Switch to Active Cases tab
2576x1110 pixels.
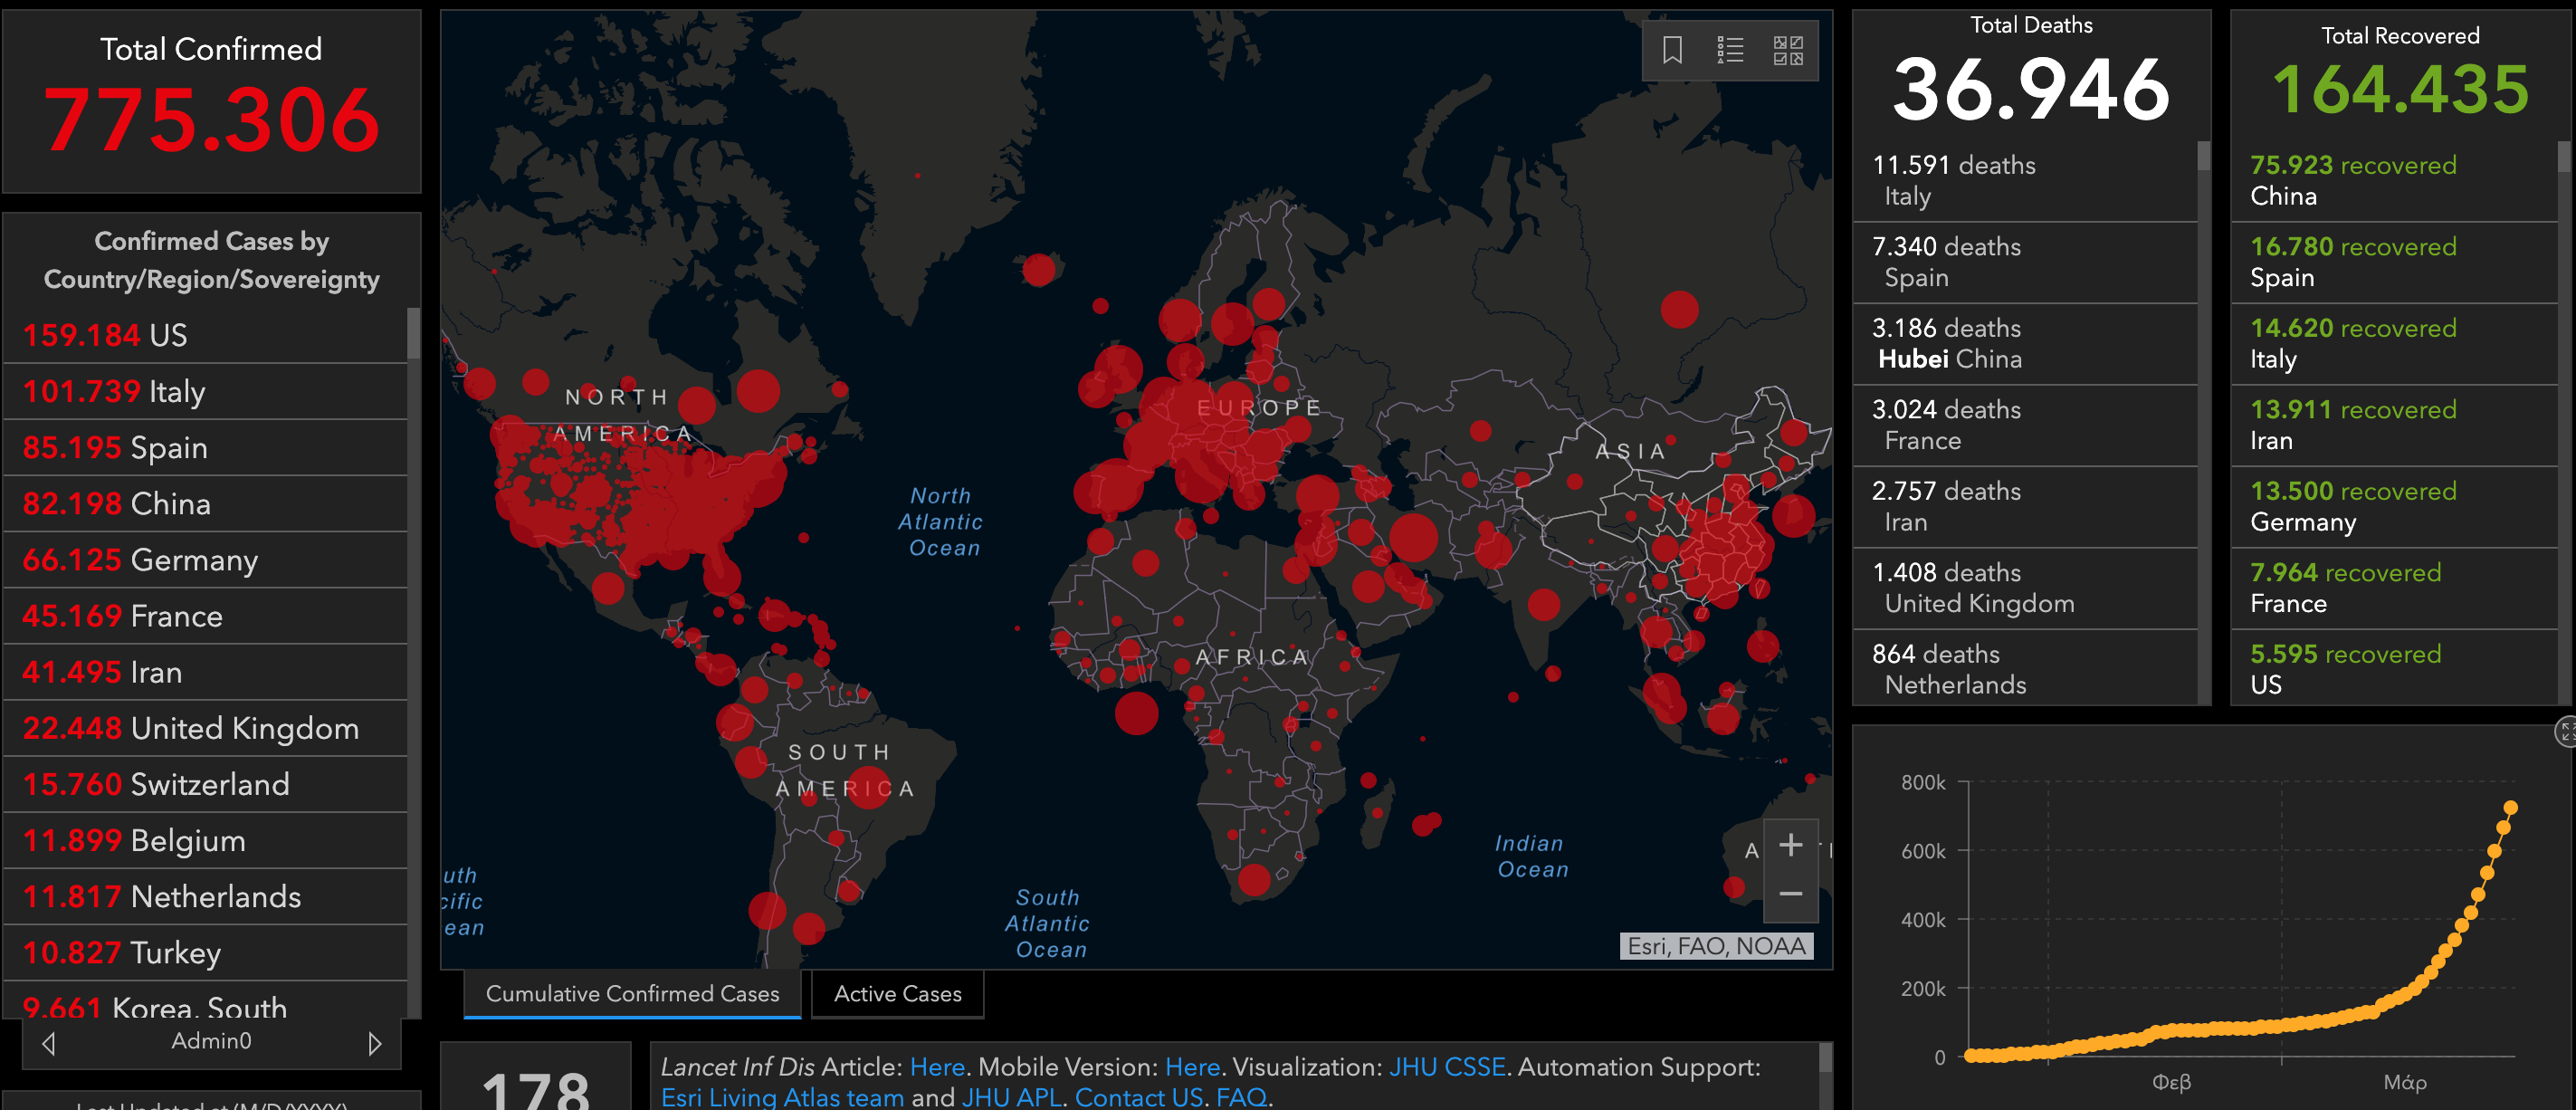tap(897, 994)
